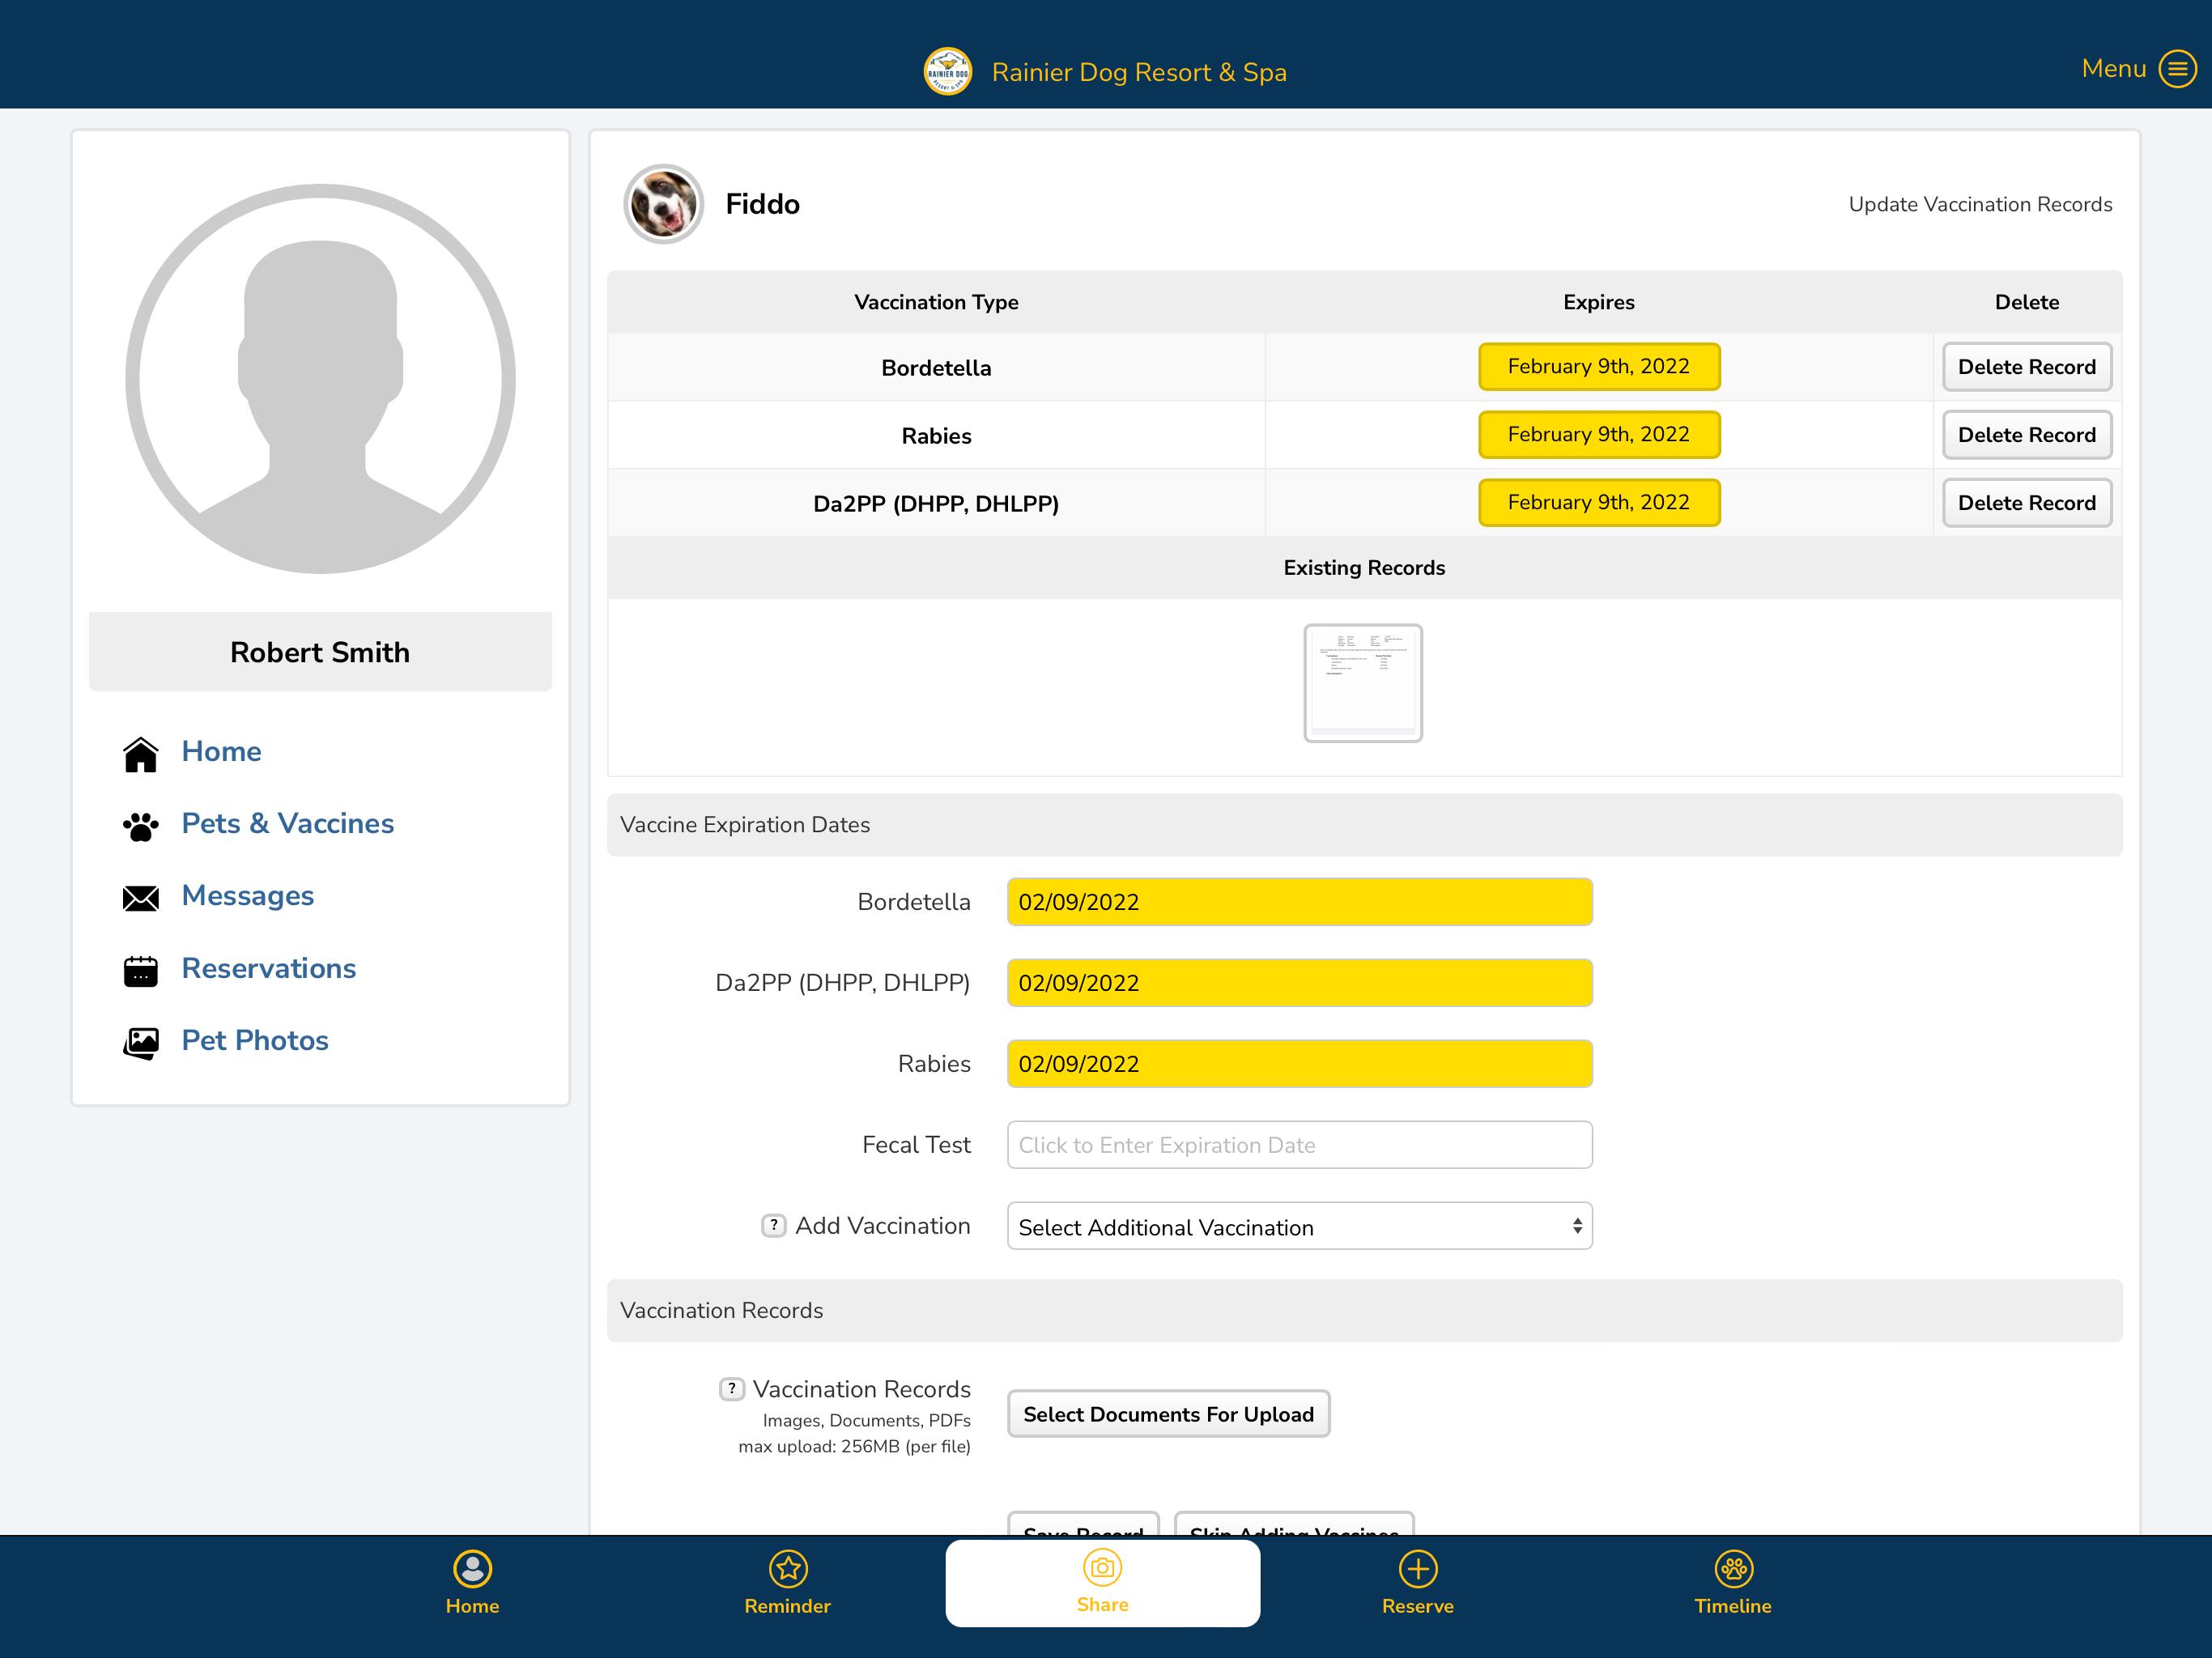Screen dimensions: 2212x1658
Task: Delete the Bordetella vaccination record
Action: point(2026,367)
